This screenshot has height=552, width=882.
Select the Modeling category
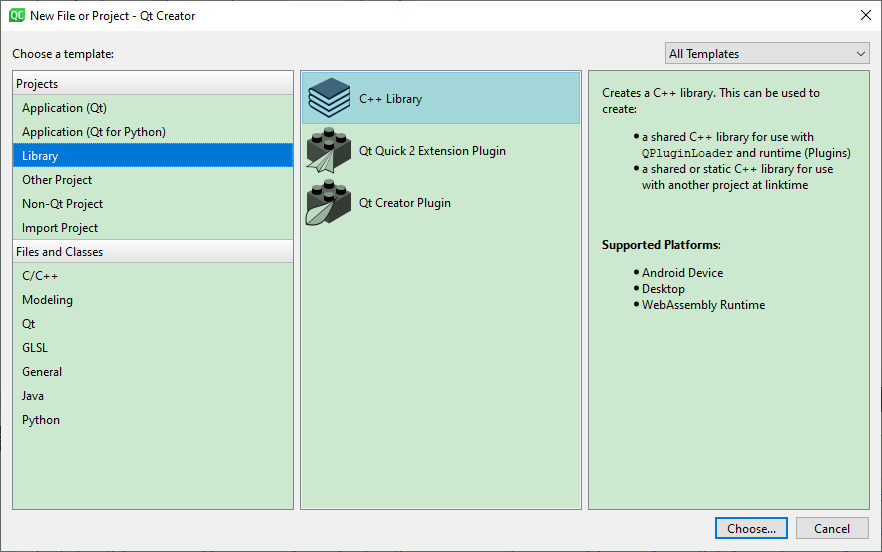[x=153, y=300]
